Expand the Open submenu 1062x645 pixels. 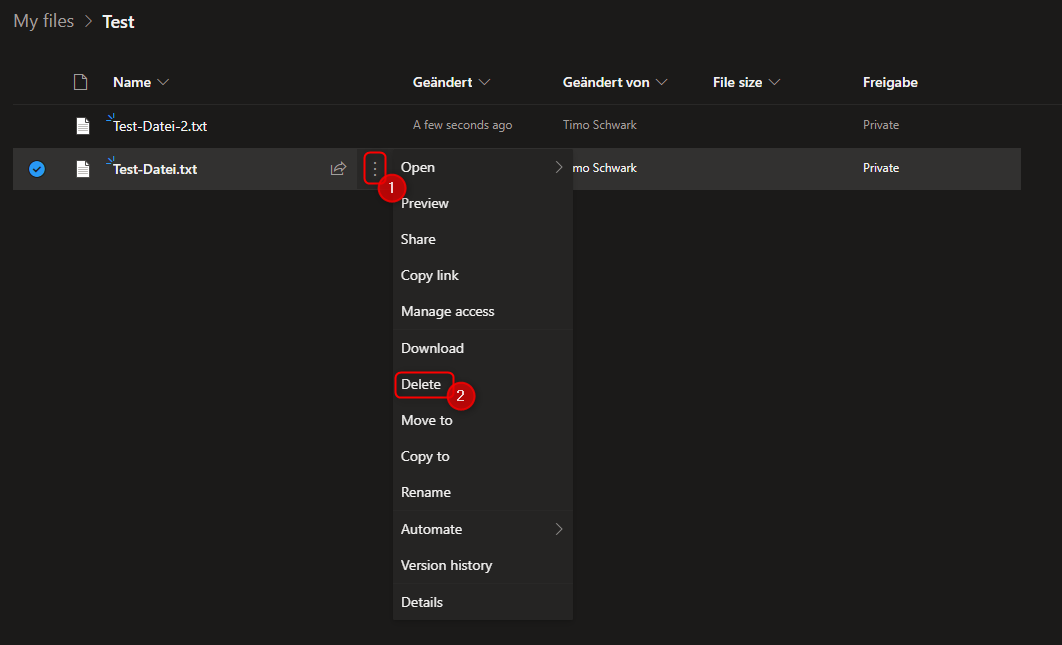tap(559, 167)
